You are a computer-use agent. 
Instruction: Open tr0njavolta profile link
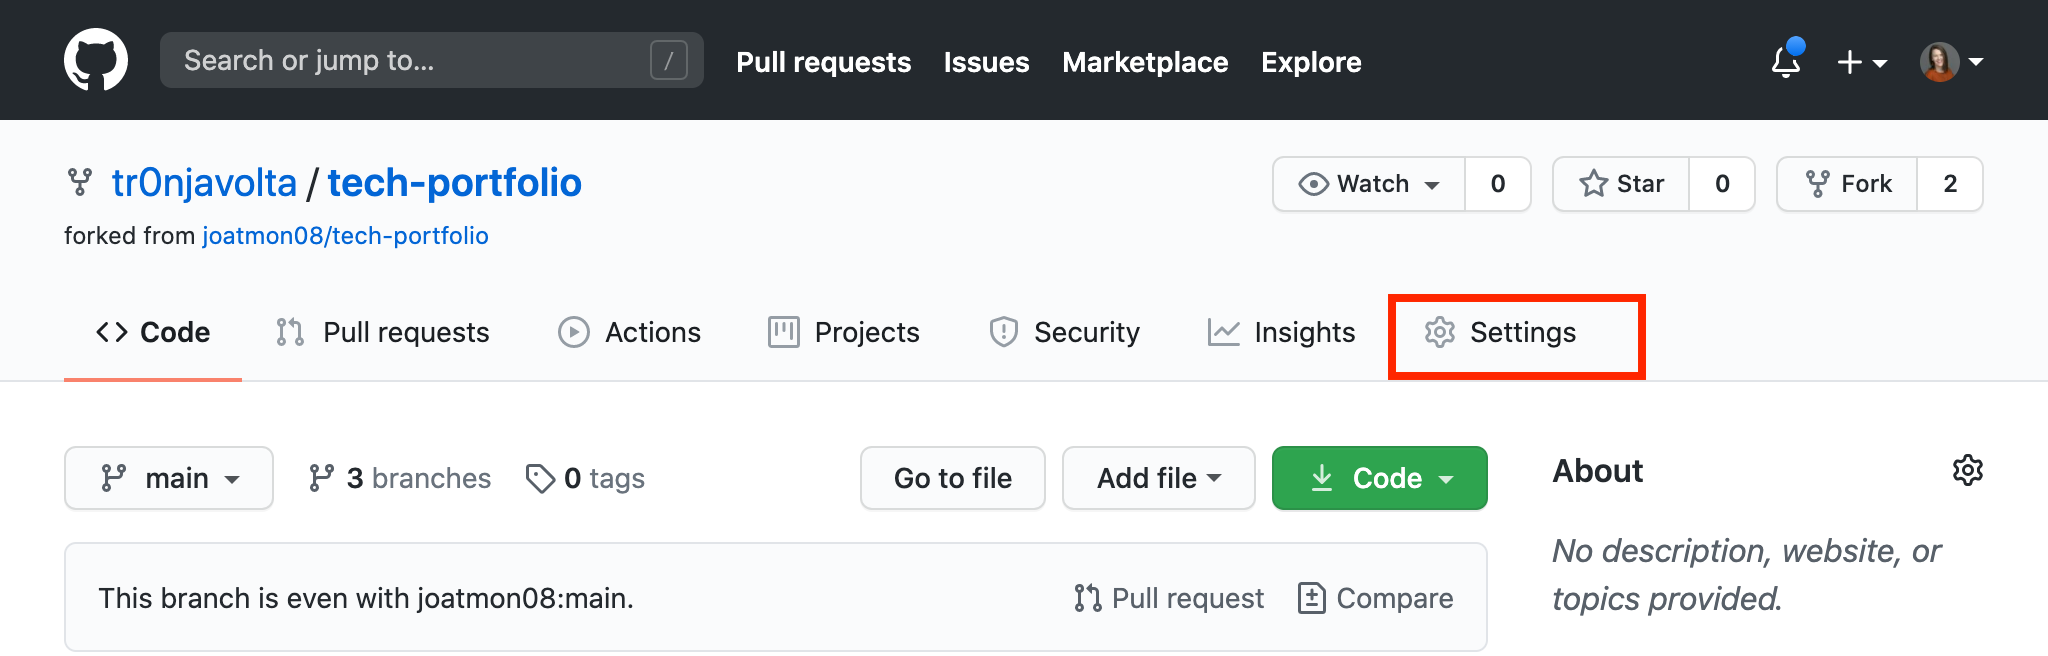coord(204,183)
